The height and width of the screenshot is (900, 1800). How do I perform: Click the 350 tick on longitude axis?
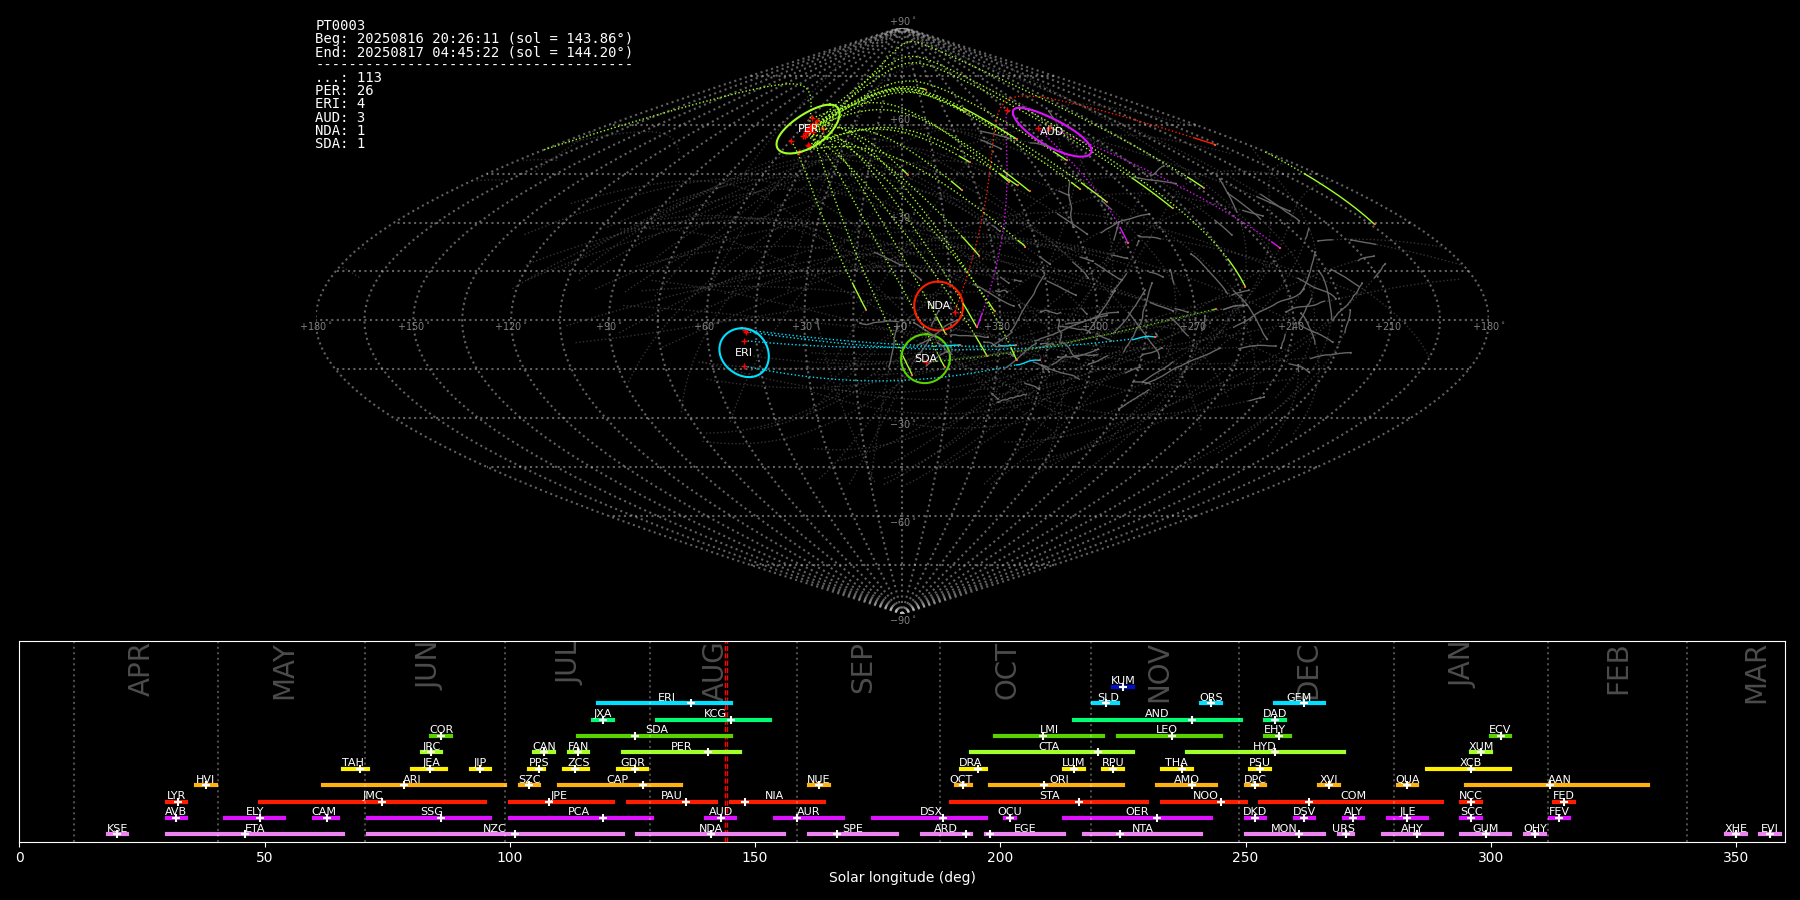tap(1735, 857)
